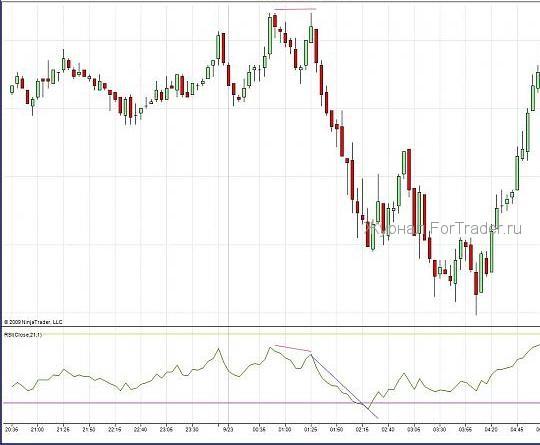Select the 02:15 label on time axis
This screenshot has width=540, height=445.
(x=362, y=430)
